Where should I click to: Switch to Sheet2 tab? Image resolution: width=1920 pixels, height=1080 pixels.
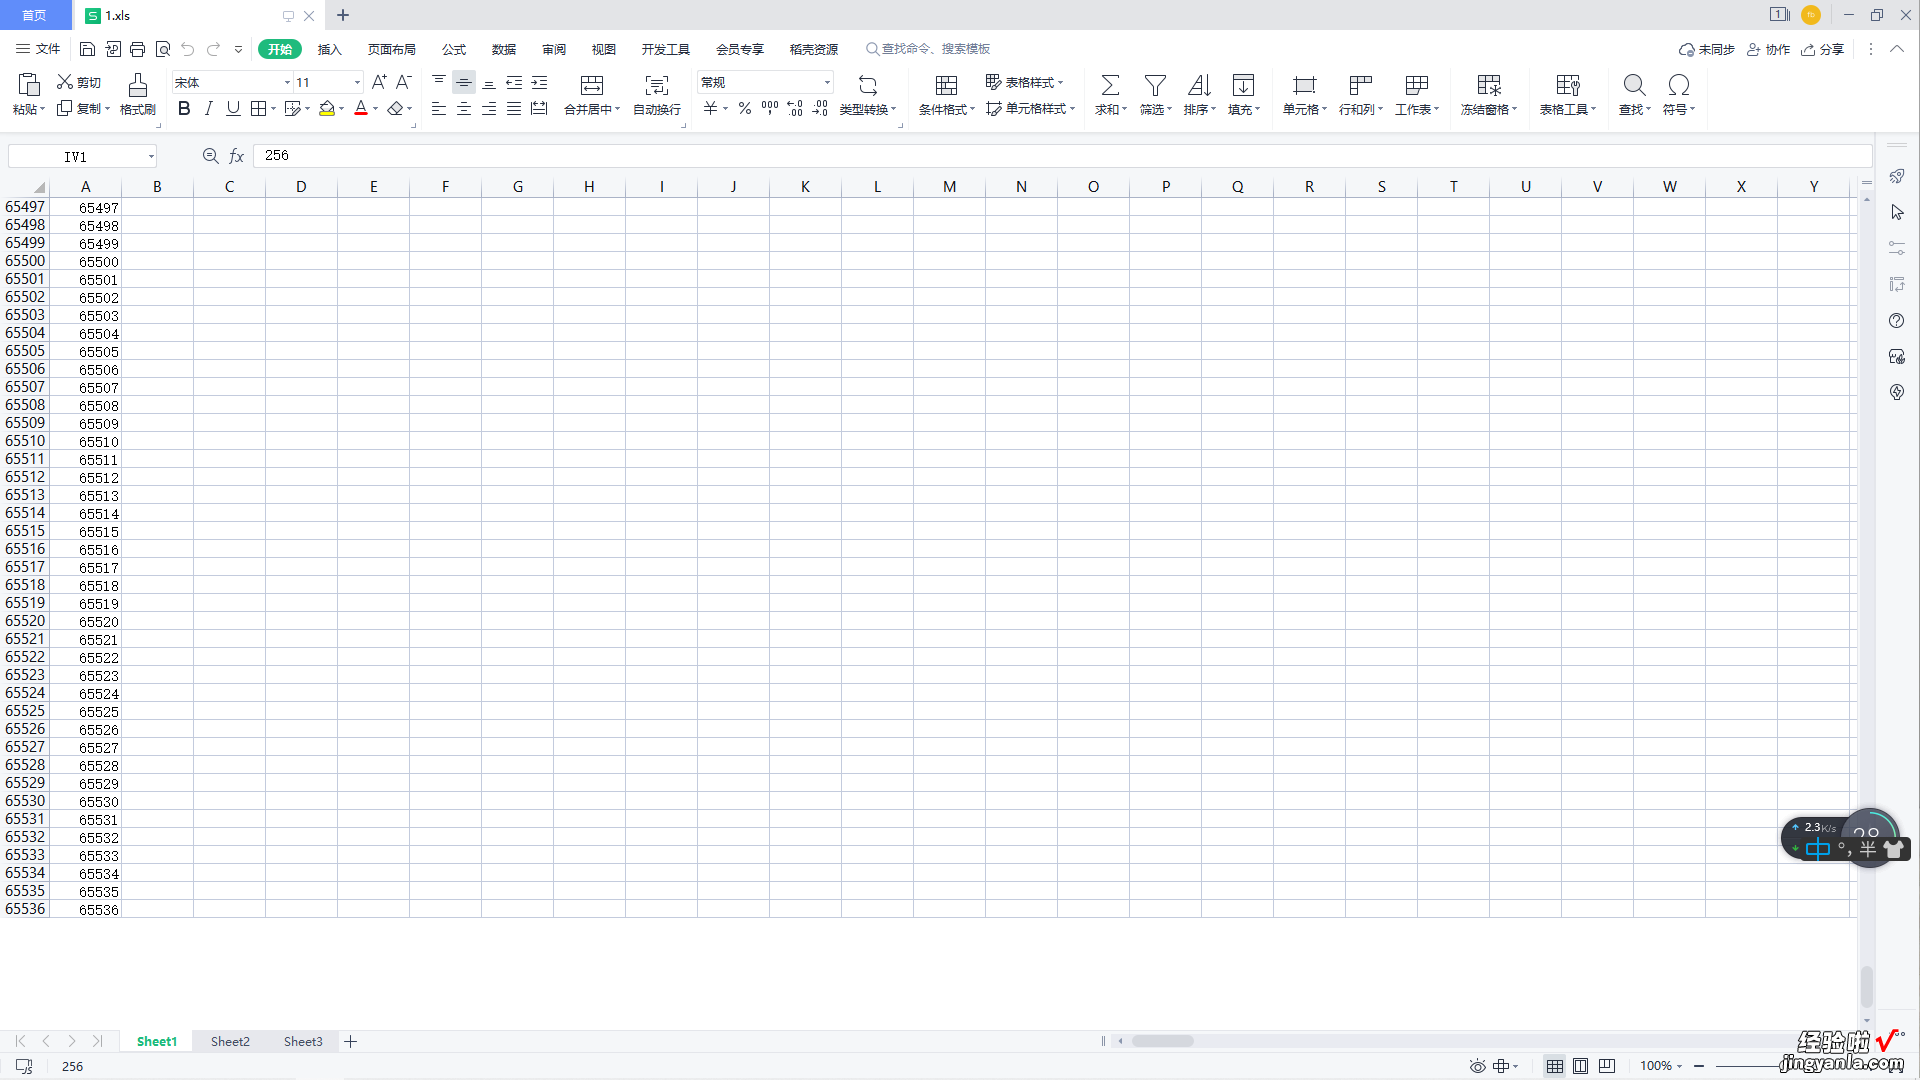[x=230, y=1041]
